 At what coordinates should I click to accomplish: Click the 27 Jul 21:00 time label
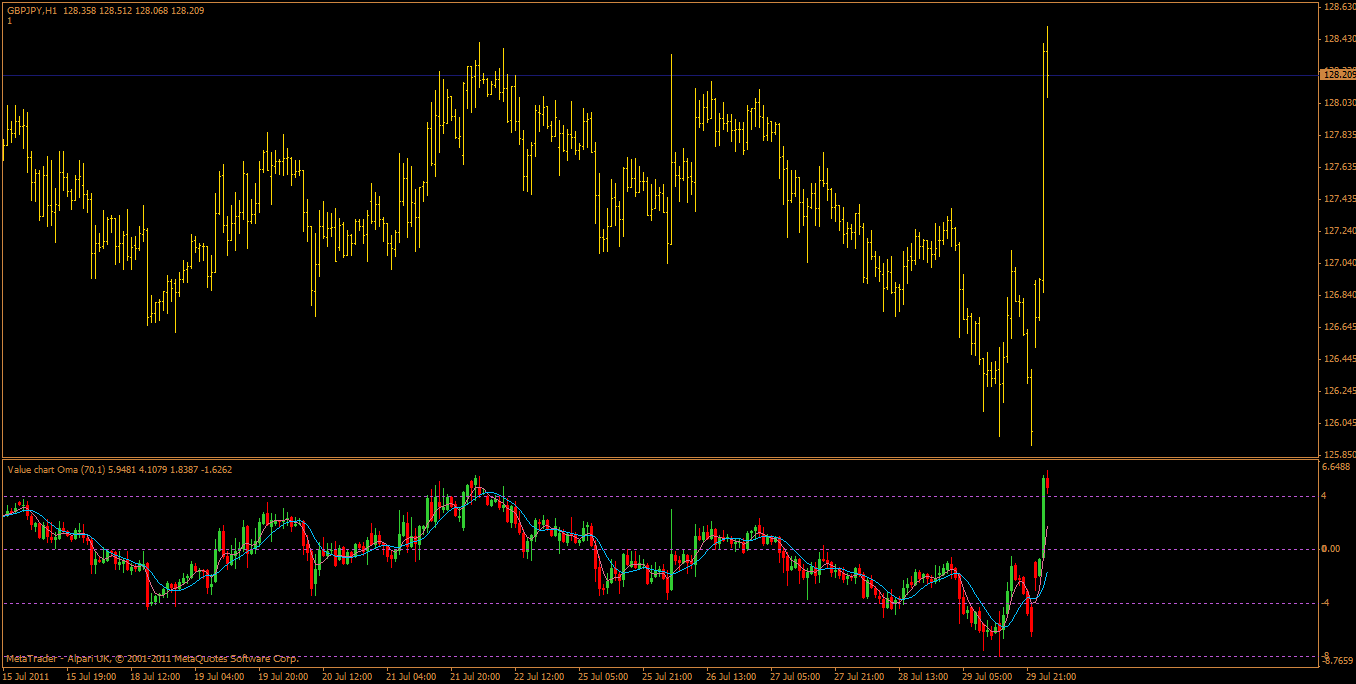(x=860, y=677)
